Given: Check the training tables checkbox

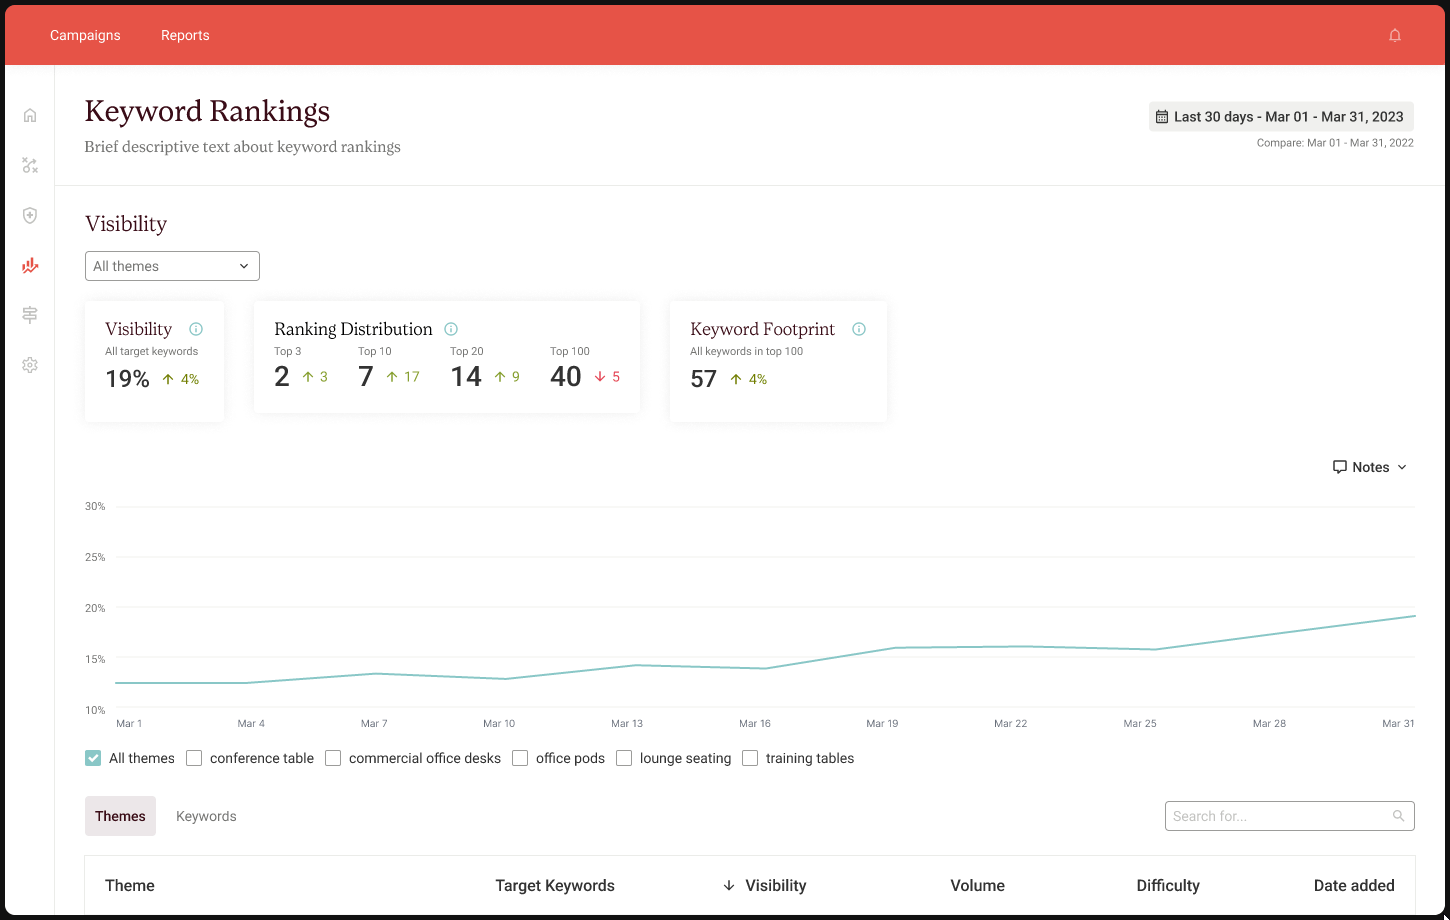Looking at the screenshot, I should 750,758.
